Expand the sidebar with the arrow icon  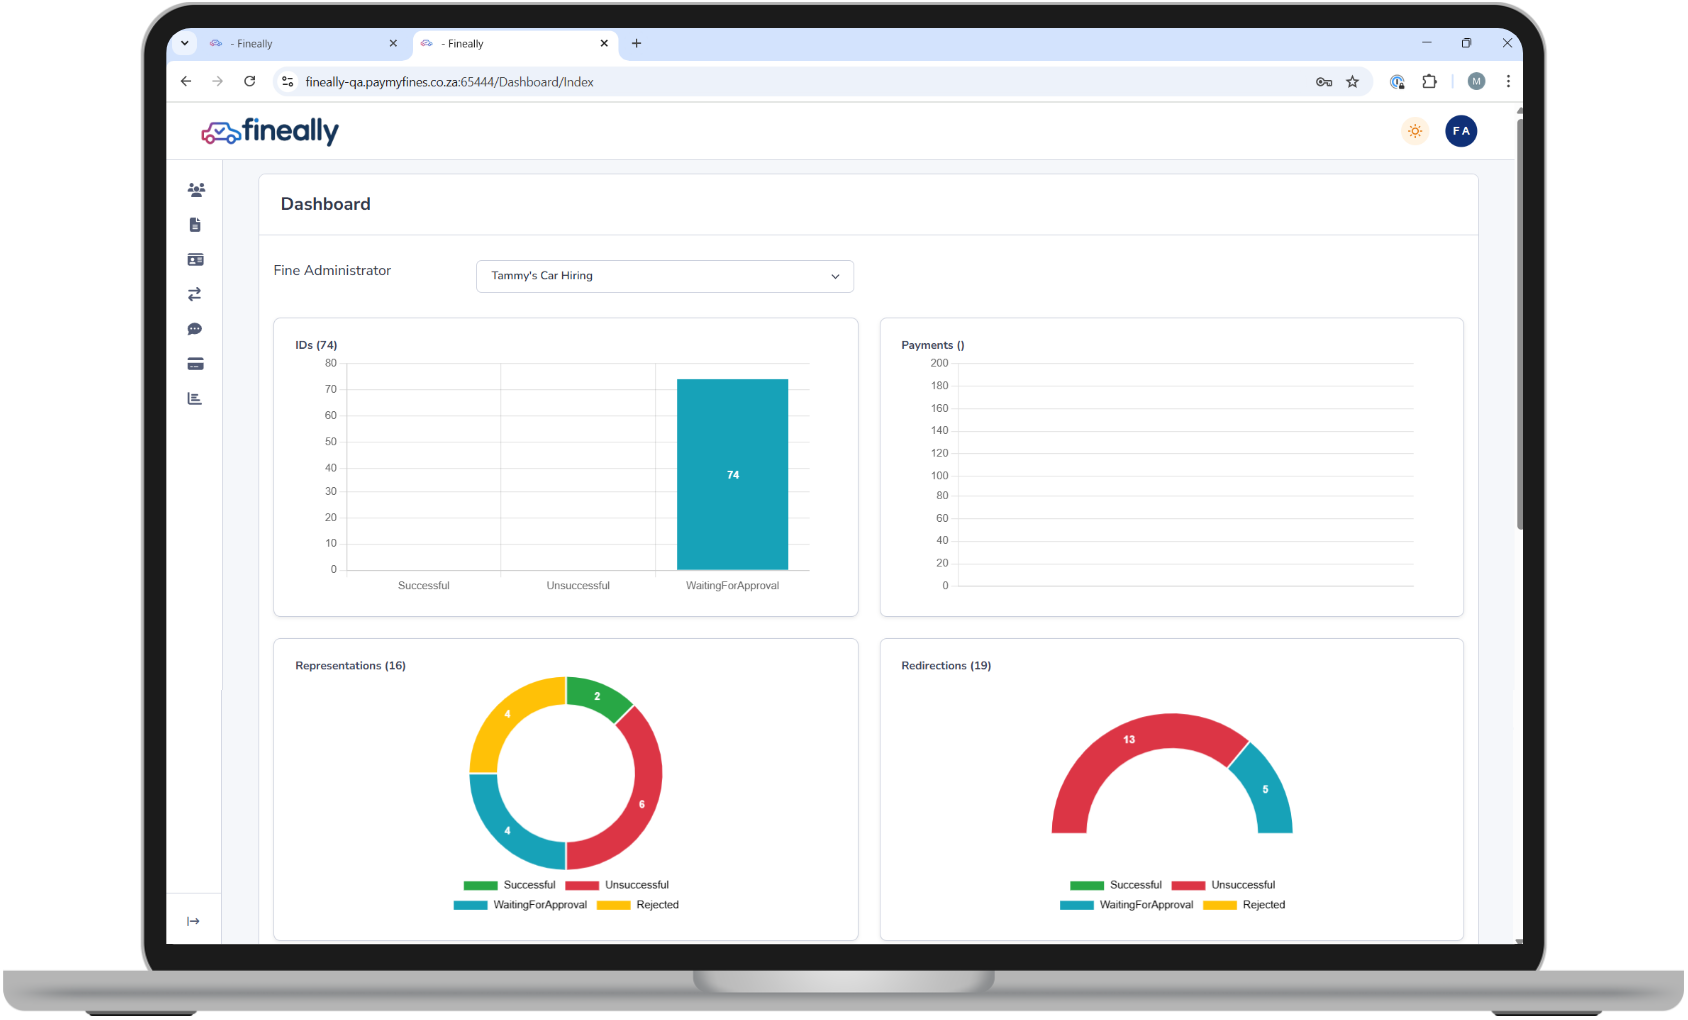[193, 921]
